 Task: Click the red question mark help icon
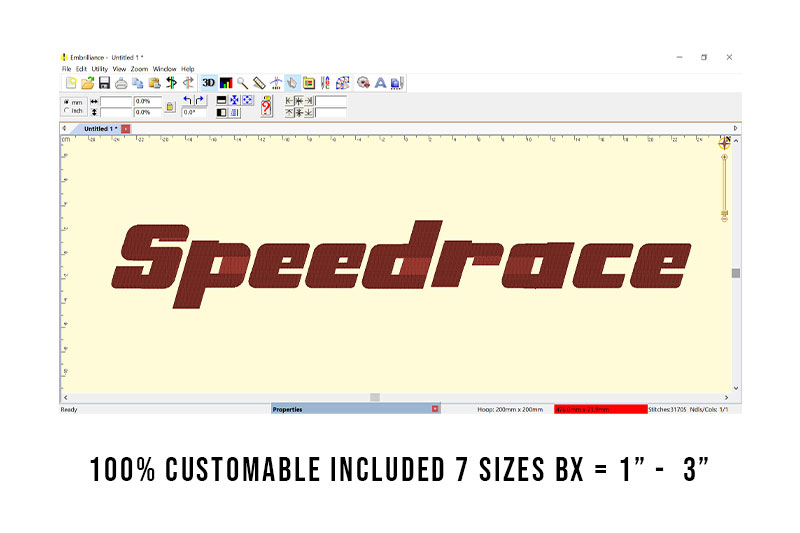[x=266, y=106]
